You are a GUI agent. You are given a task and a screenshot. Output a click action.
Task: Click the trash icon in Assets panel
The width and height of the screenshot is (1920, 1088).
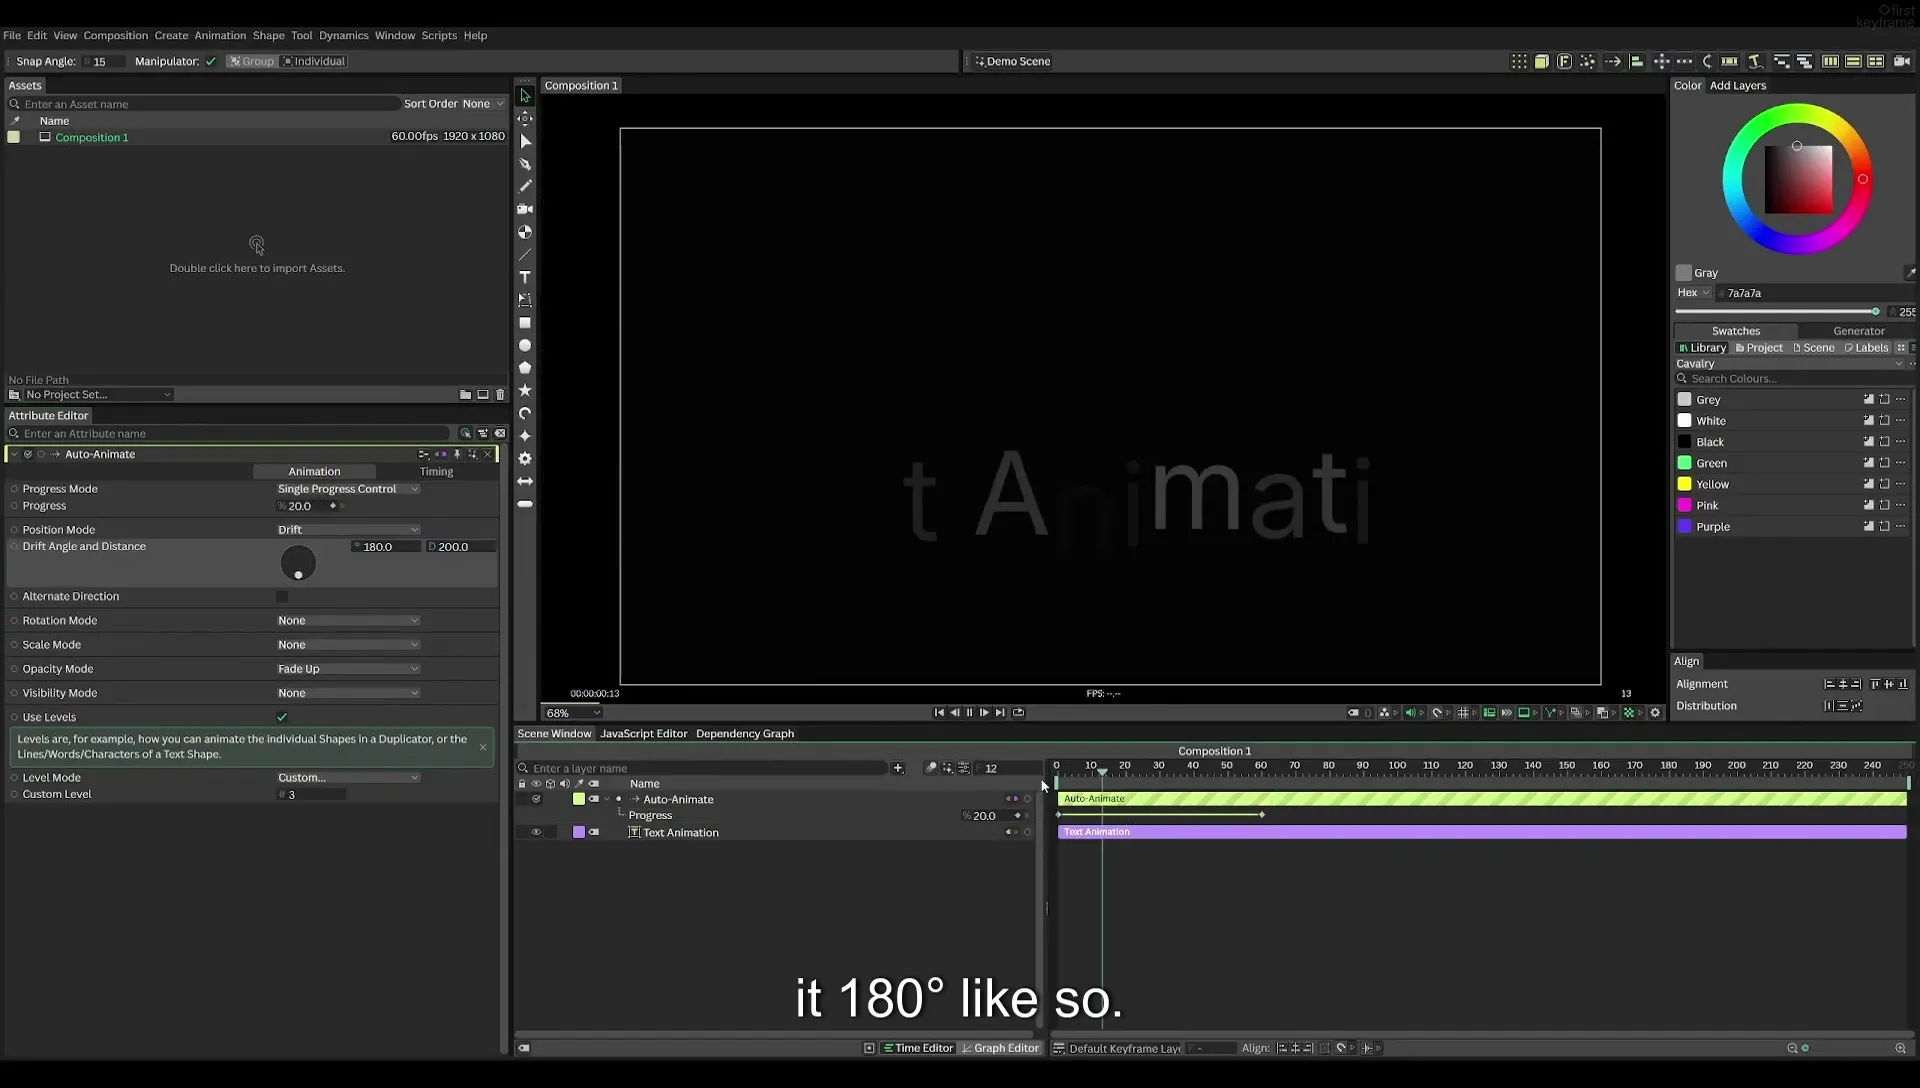500,395
